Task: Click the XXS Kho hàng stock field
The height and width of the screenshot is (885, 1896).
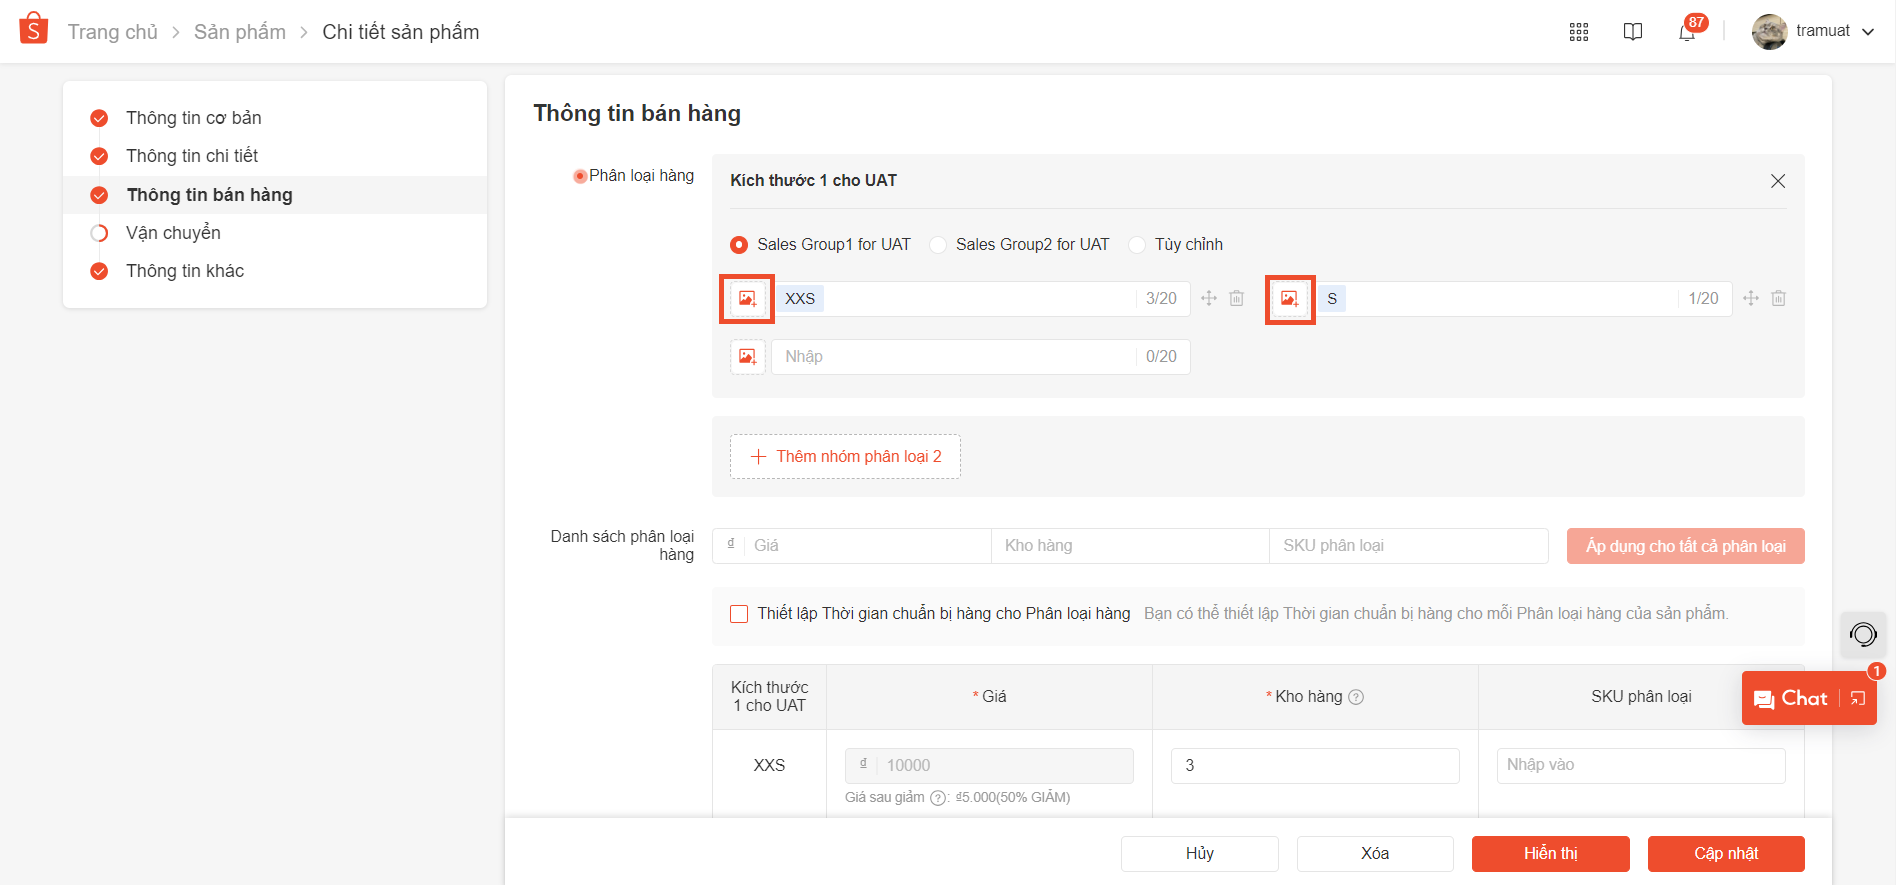Action: 1315,766
